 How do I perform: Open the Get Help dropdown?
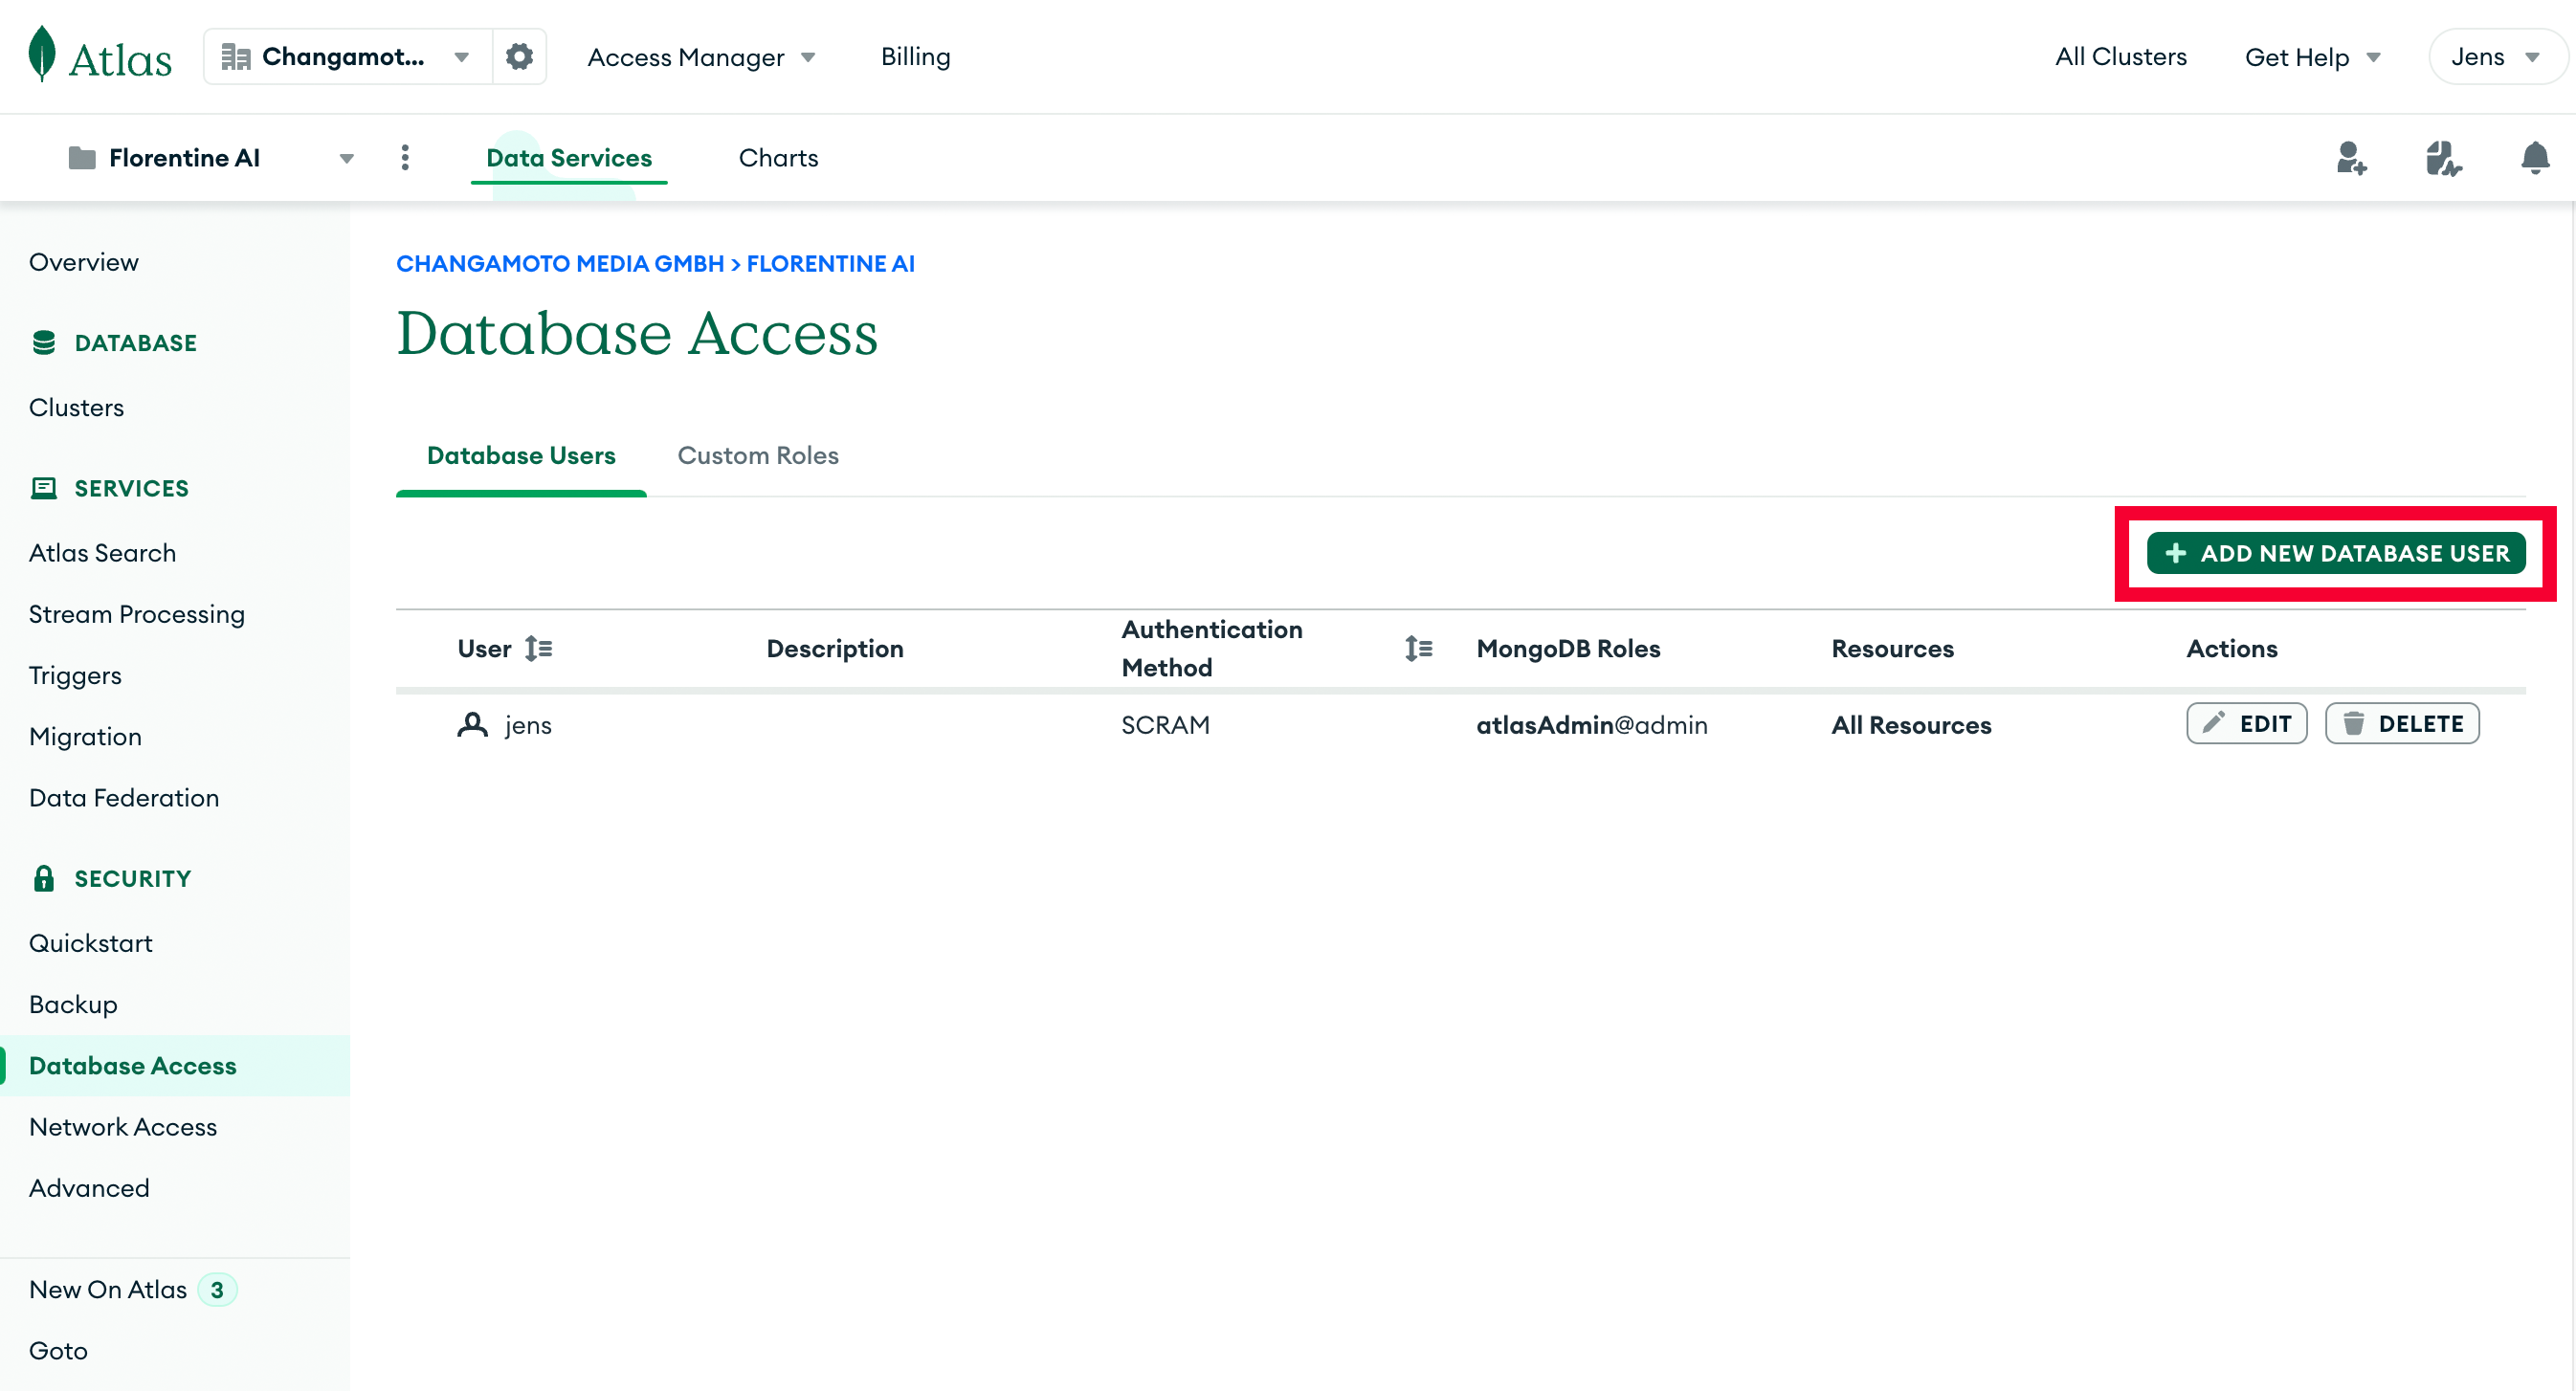(x=2313, y=57)
